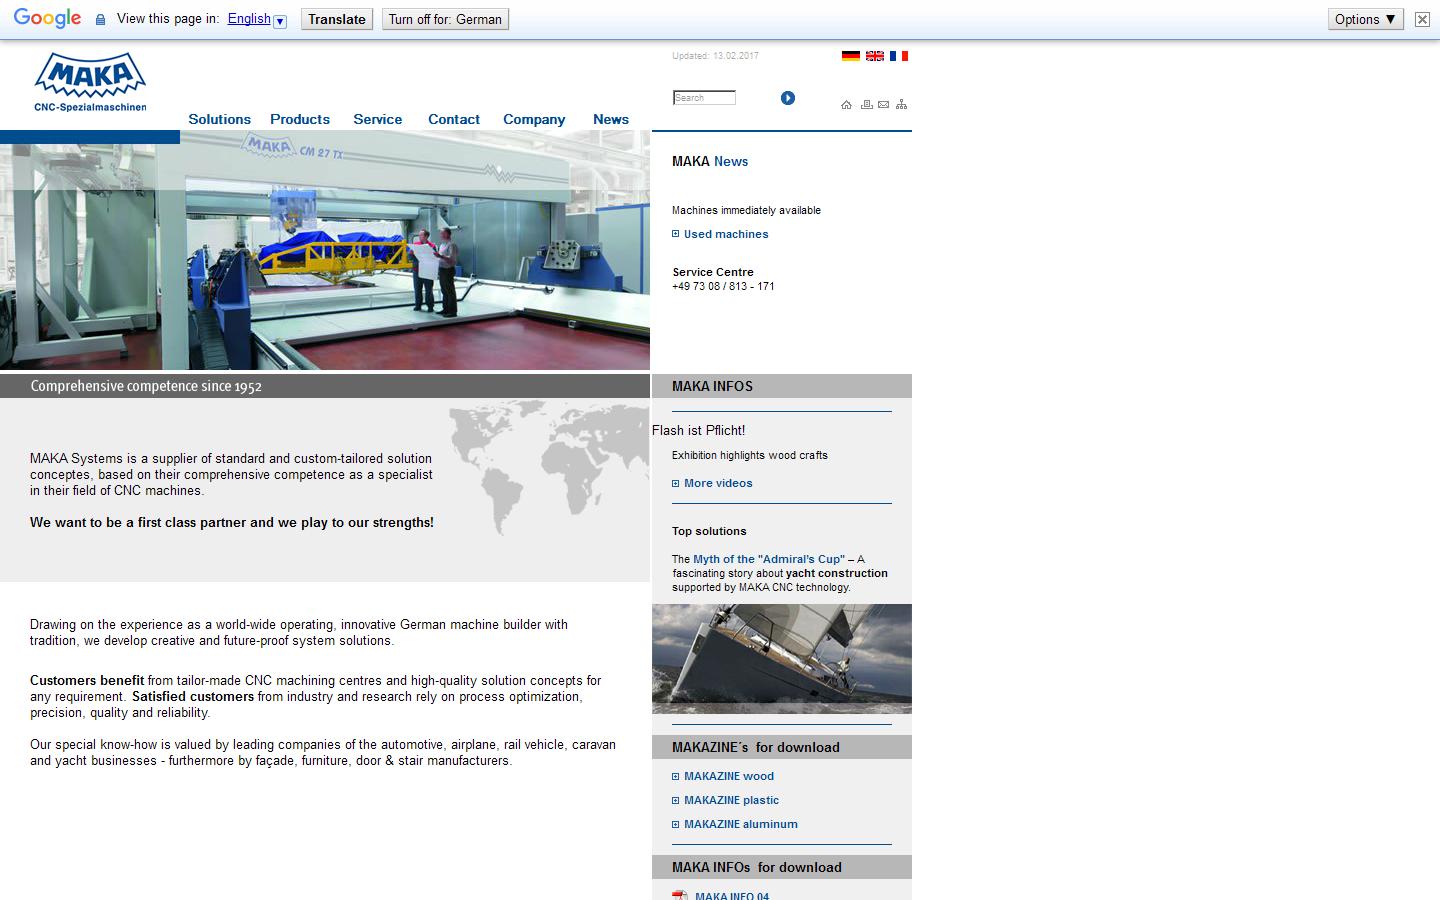Start a search with the blue arrow icon
The image size is (1440, 900).
click(788, 97)
